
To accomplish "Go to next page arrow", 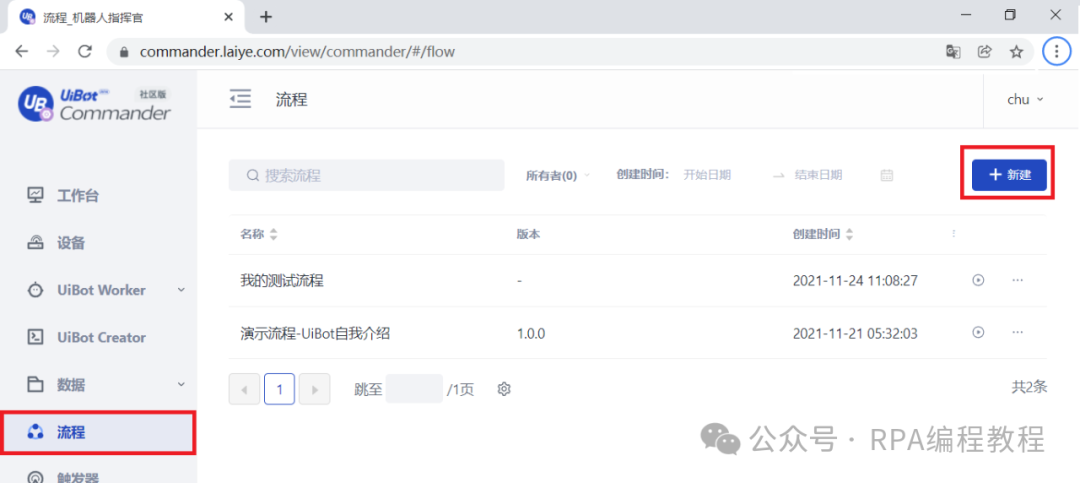I will click(315, 389).
